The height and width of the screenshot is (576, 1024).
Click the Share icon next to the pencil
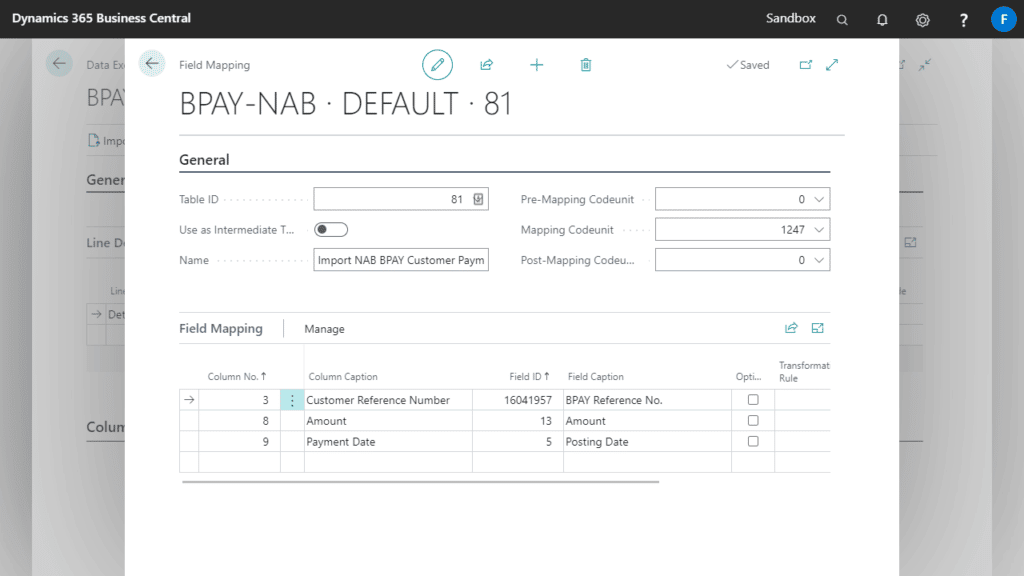(x=486, y=64)
